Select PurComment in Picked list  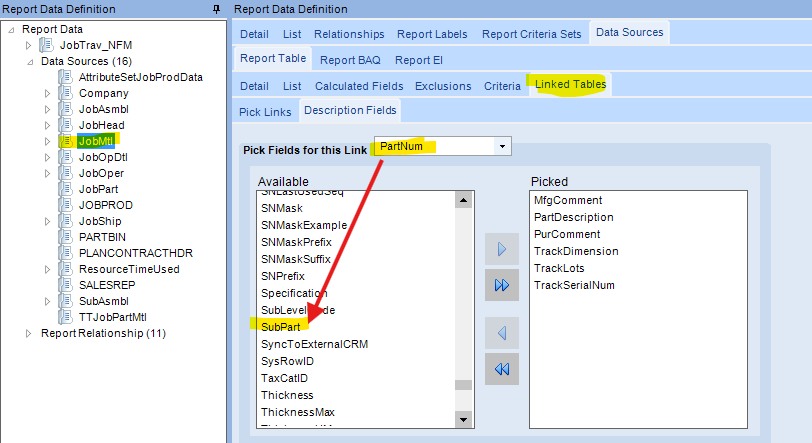pos(567,235)
